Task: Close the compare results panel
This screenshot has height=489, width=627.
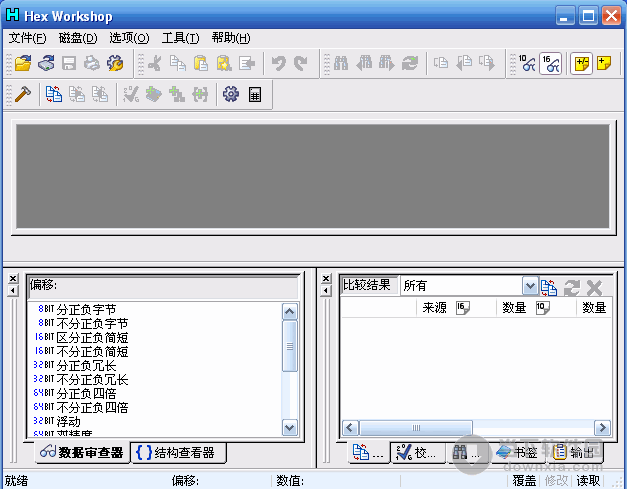Action: [x=326, y=278]
